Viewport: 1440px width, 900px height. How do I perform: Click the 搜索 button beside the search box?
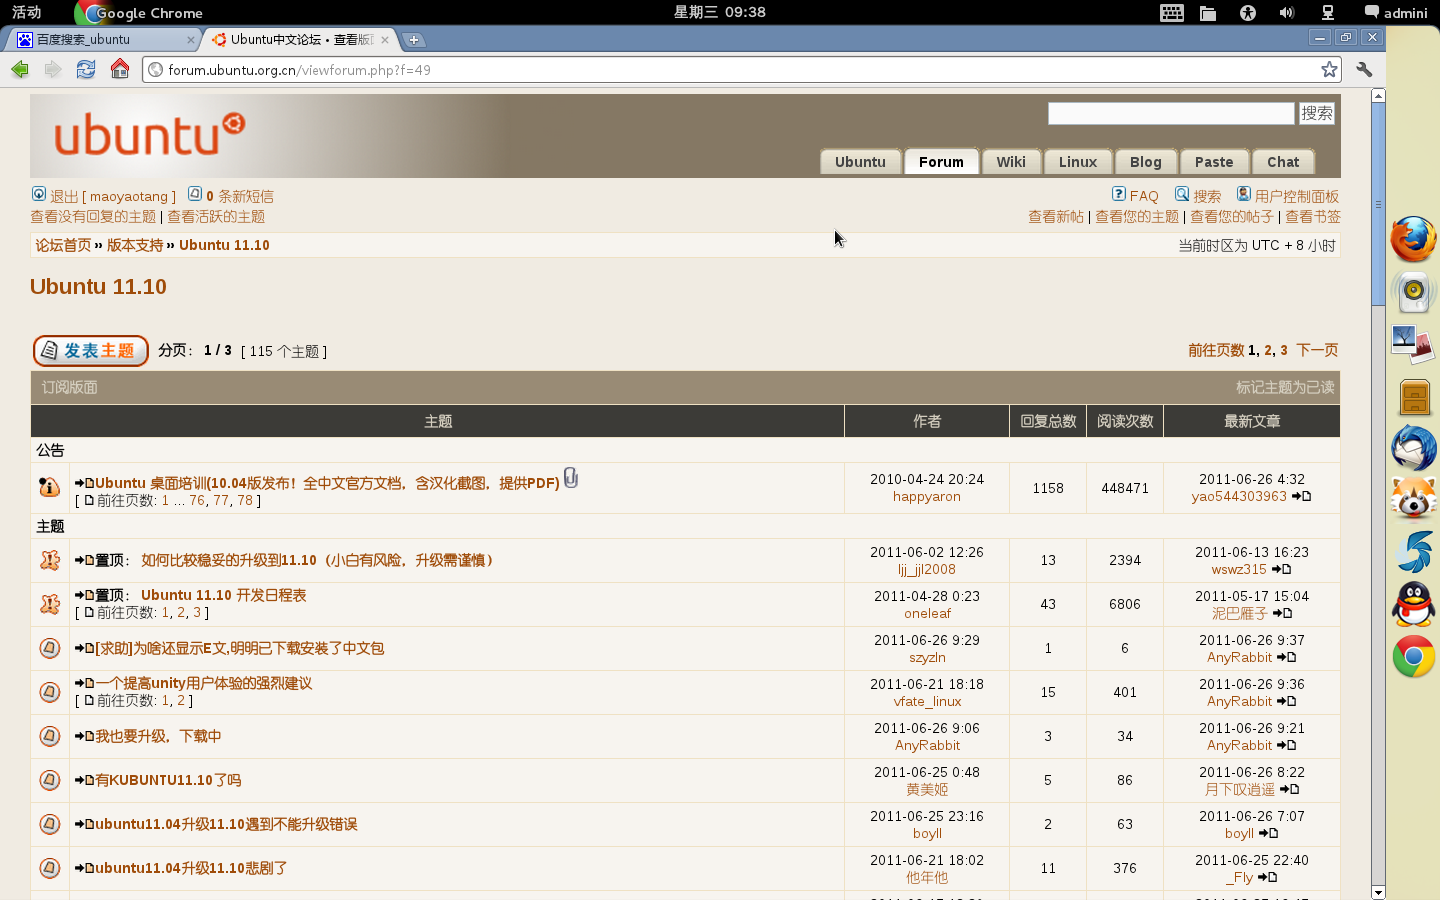click(1316, 113)
